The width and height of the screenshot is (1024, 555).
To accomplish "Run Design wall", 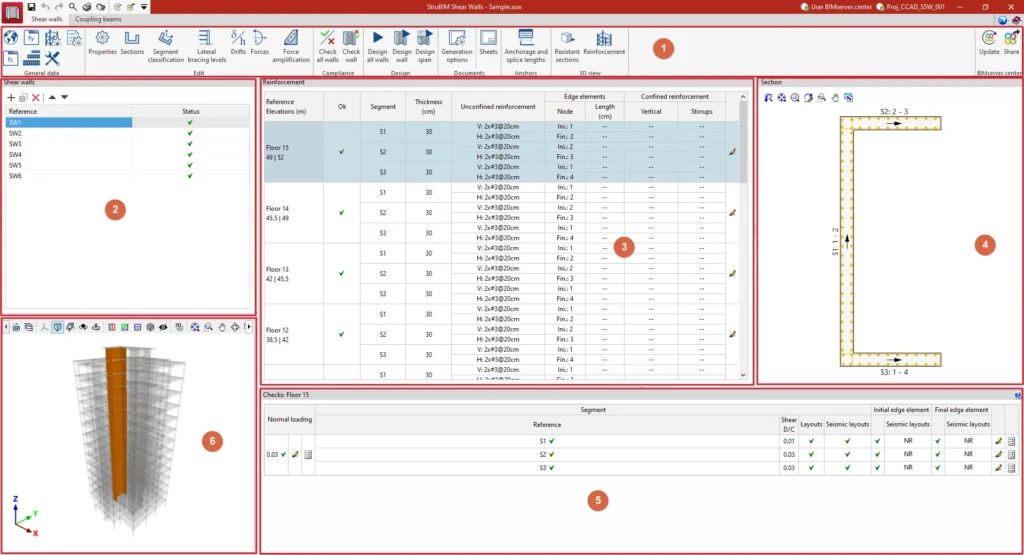I will pyautogui.click(x=402, y=46).
